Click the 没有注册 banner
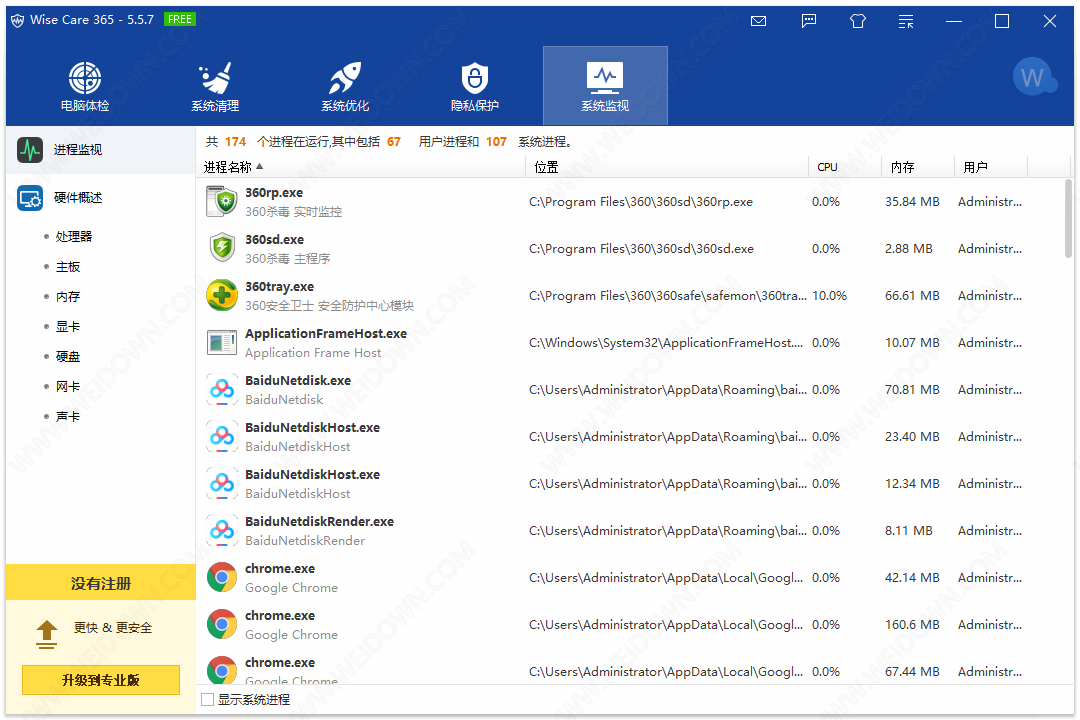 [x=101, y=583]
